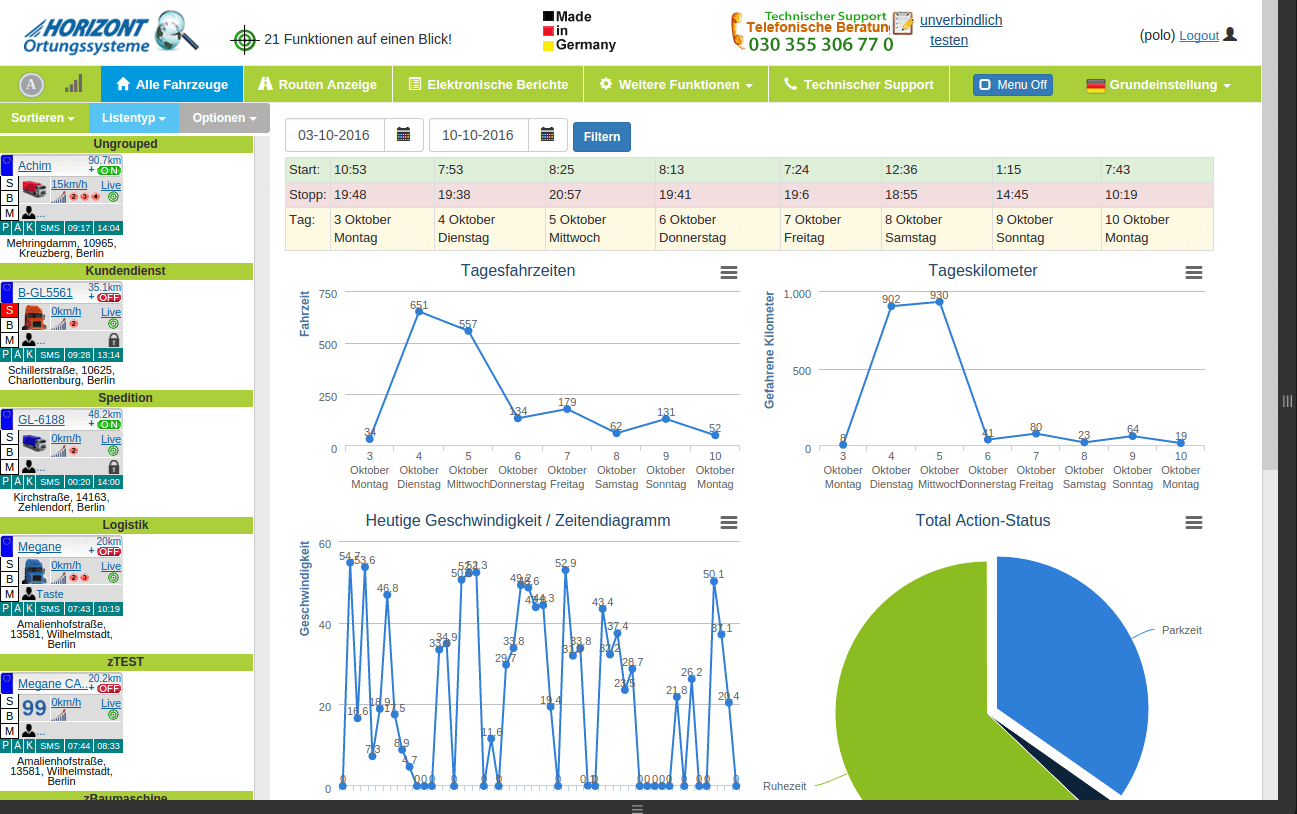
Task: Click Megane CA green live target icon
Action: 114,716
